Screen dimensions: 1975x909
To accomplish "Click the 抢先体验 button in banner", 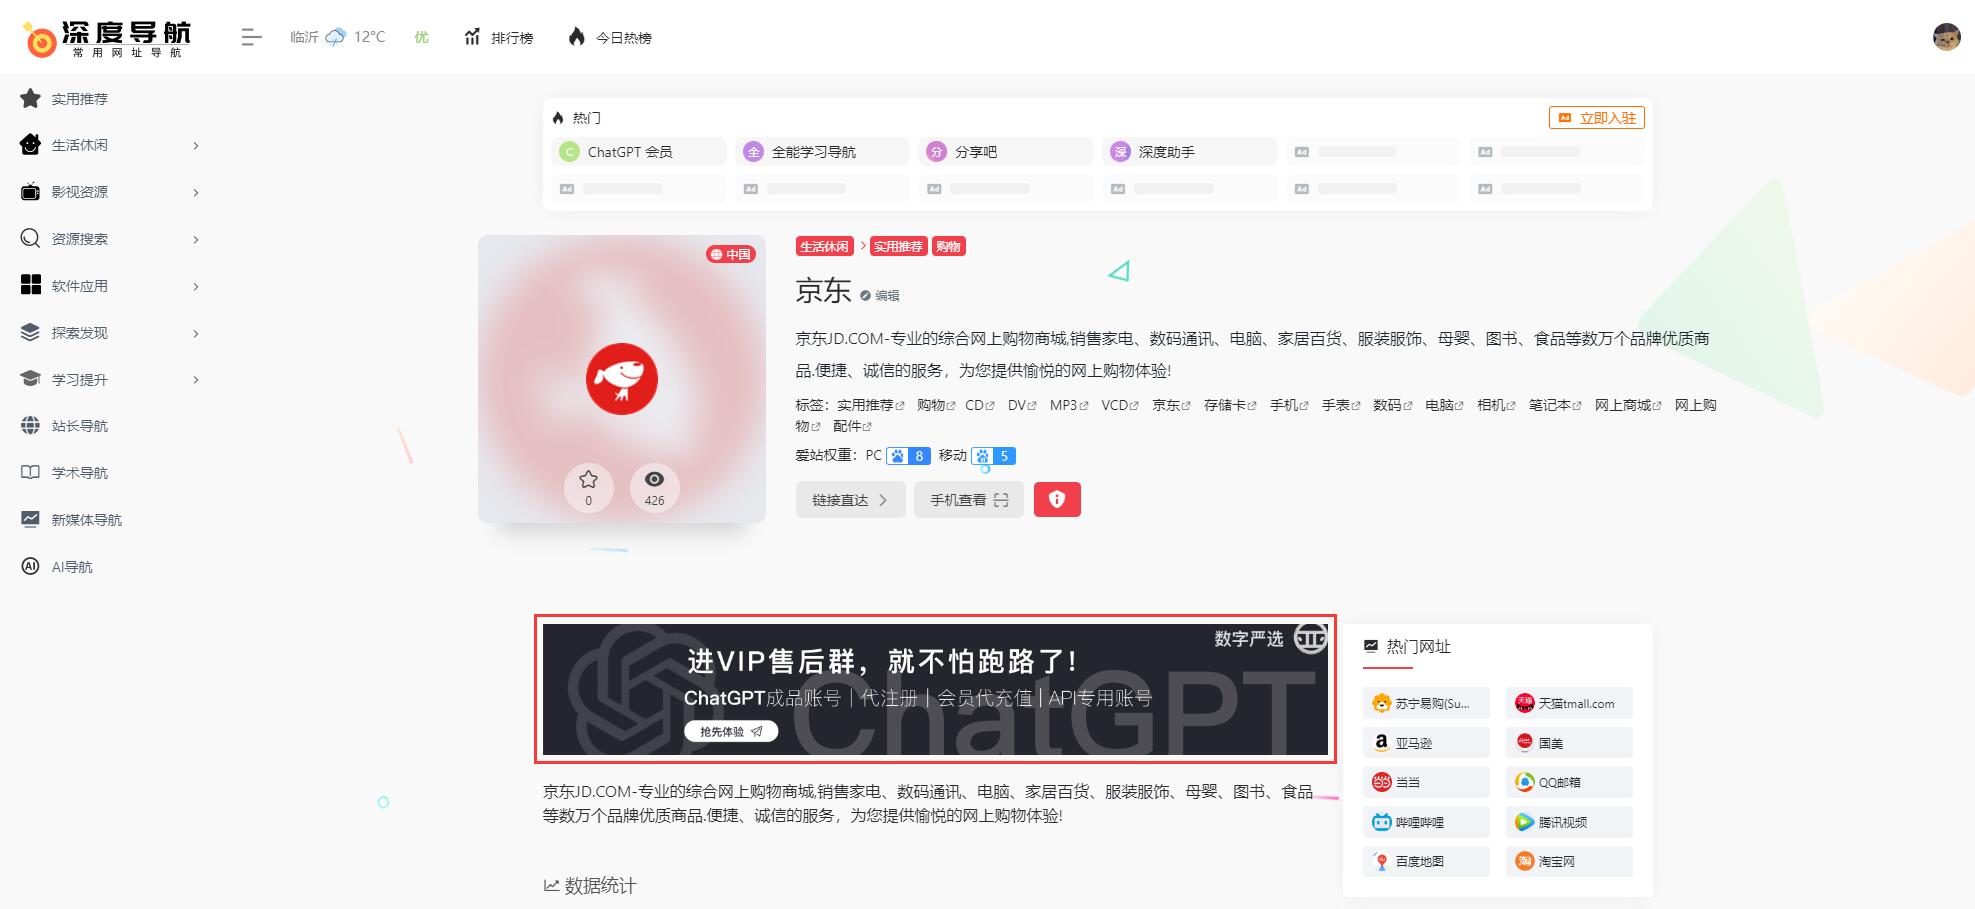I will [x=730, y=731].
